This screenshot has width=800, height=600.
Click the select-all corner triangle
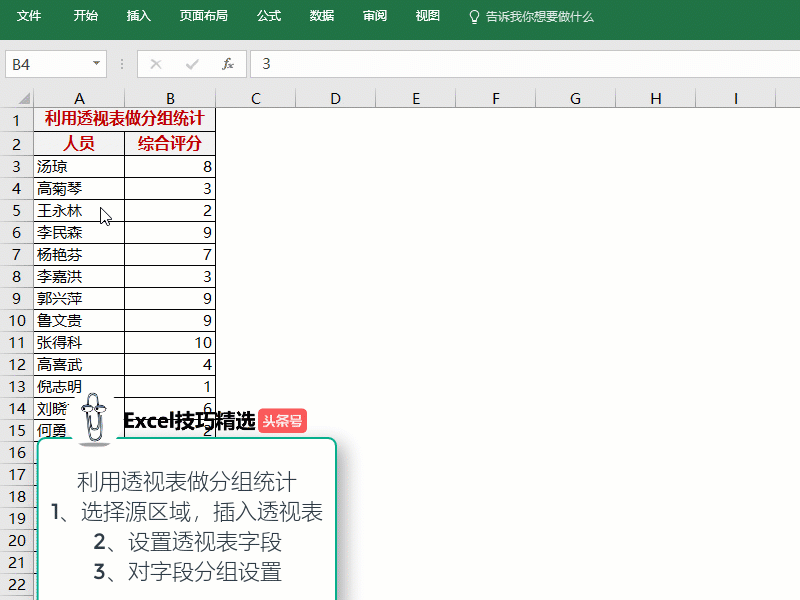click(x=18, y=98)
